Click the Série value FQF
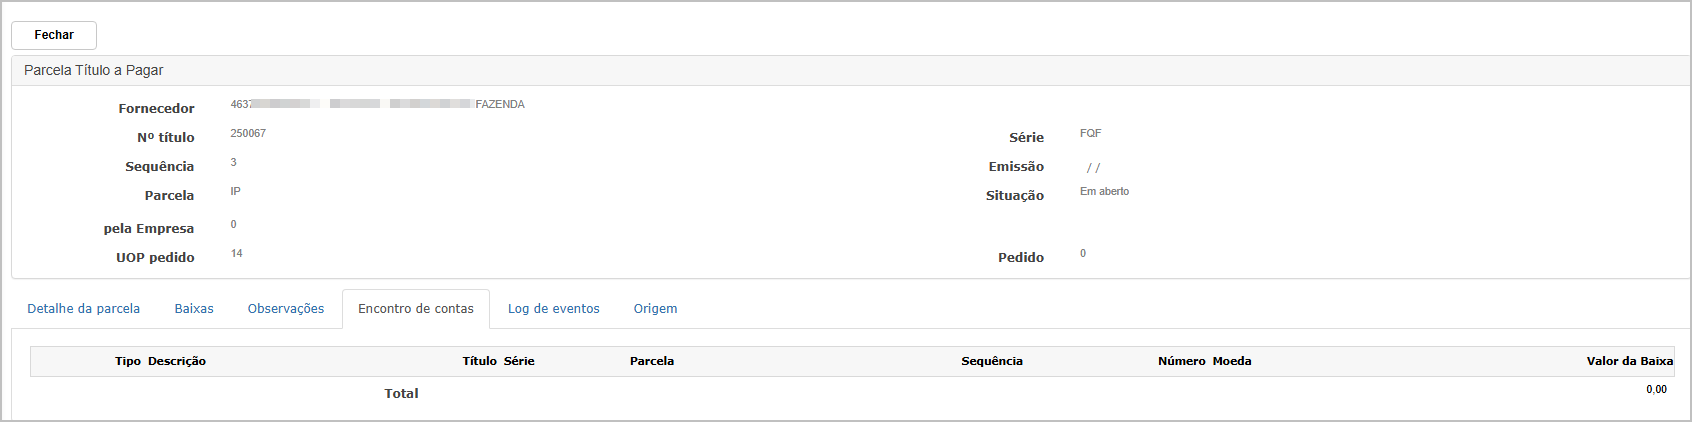 coord(1090,133)
